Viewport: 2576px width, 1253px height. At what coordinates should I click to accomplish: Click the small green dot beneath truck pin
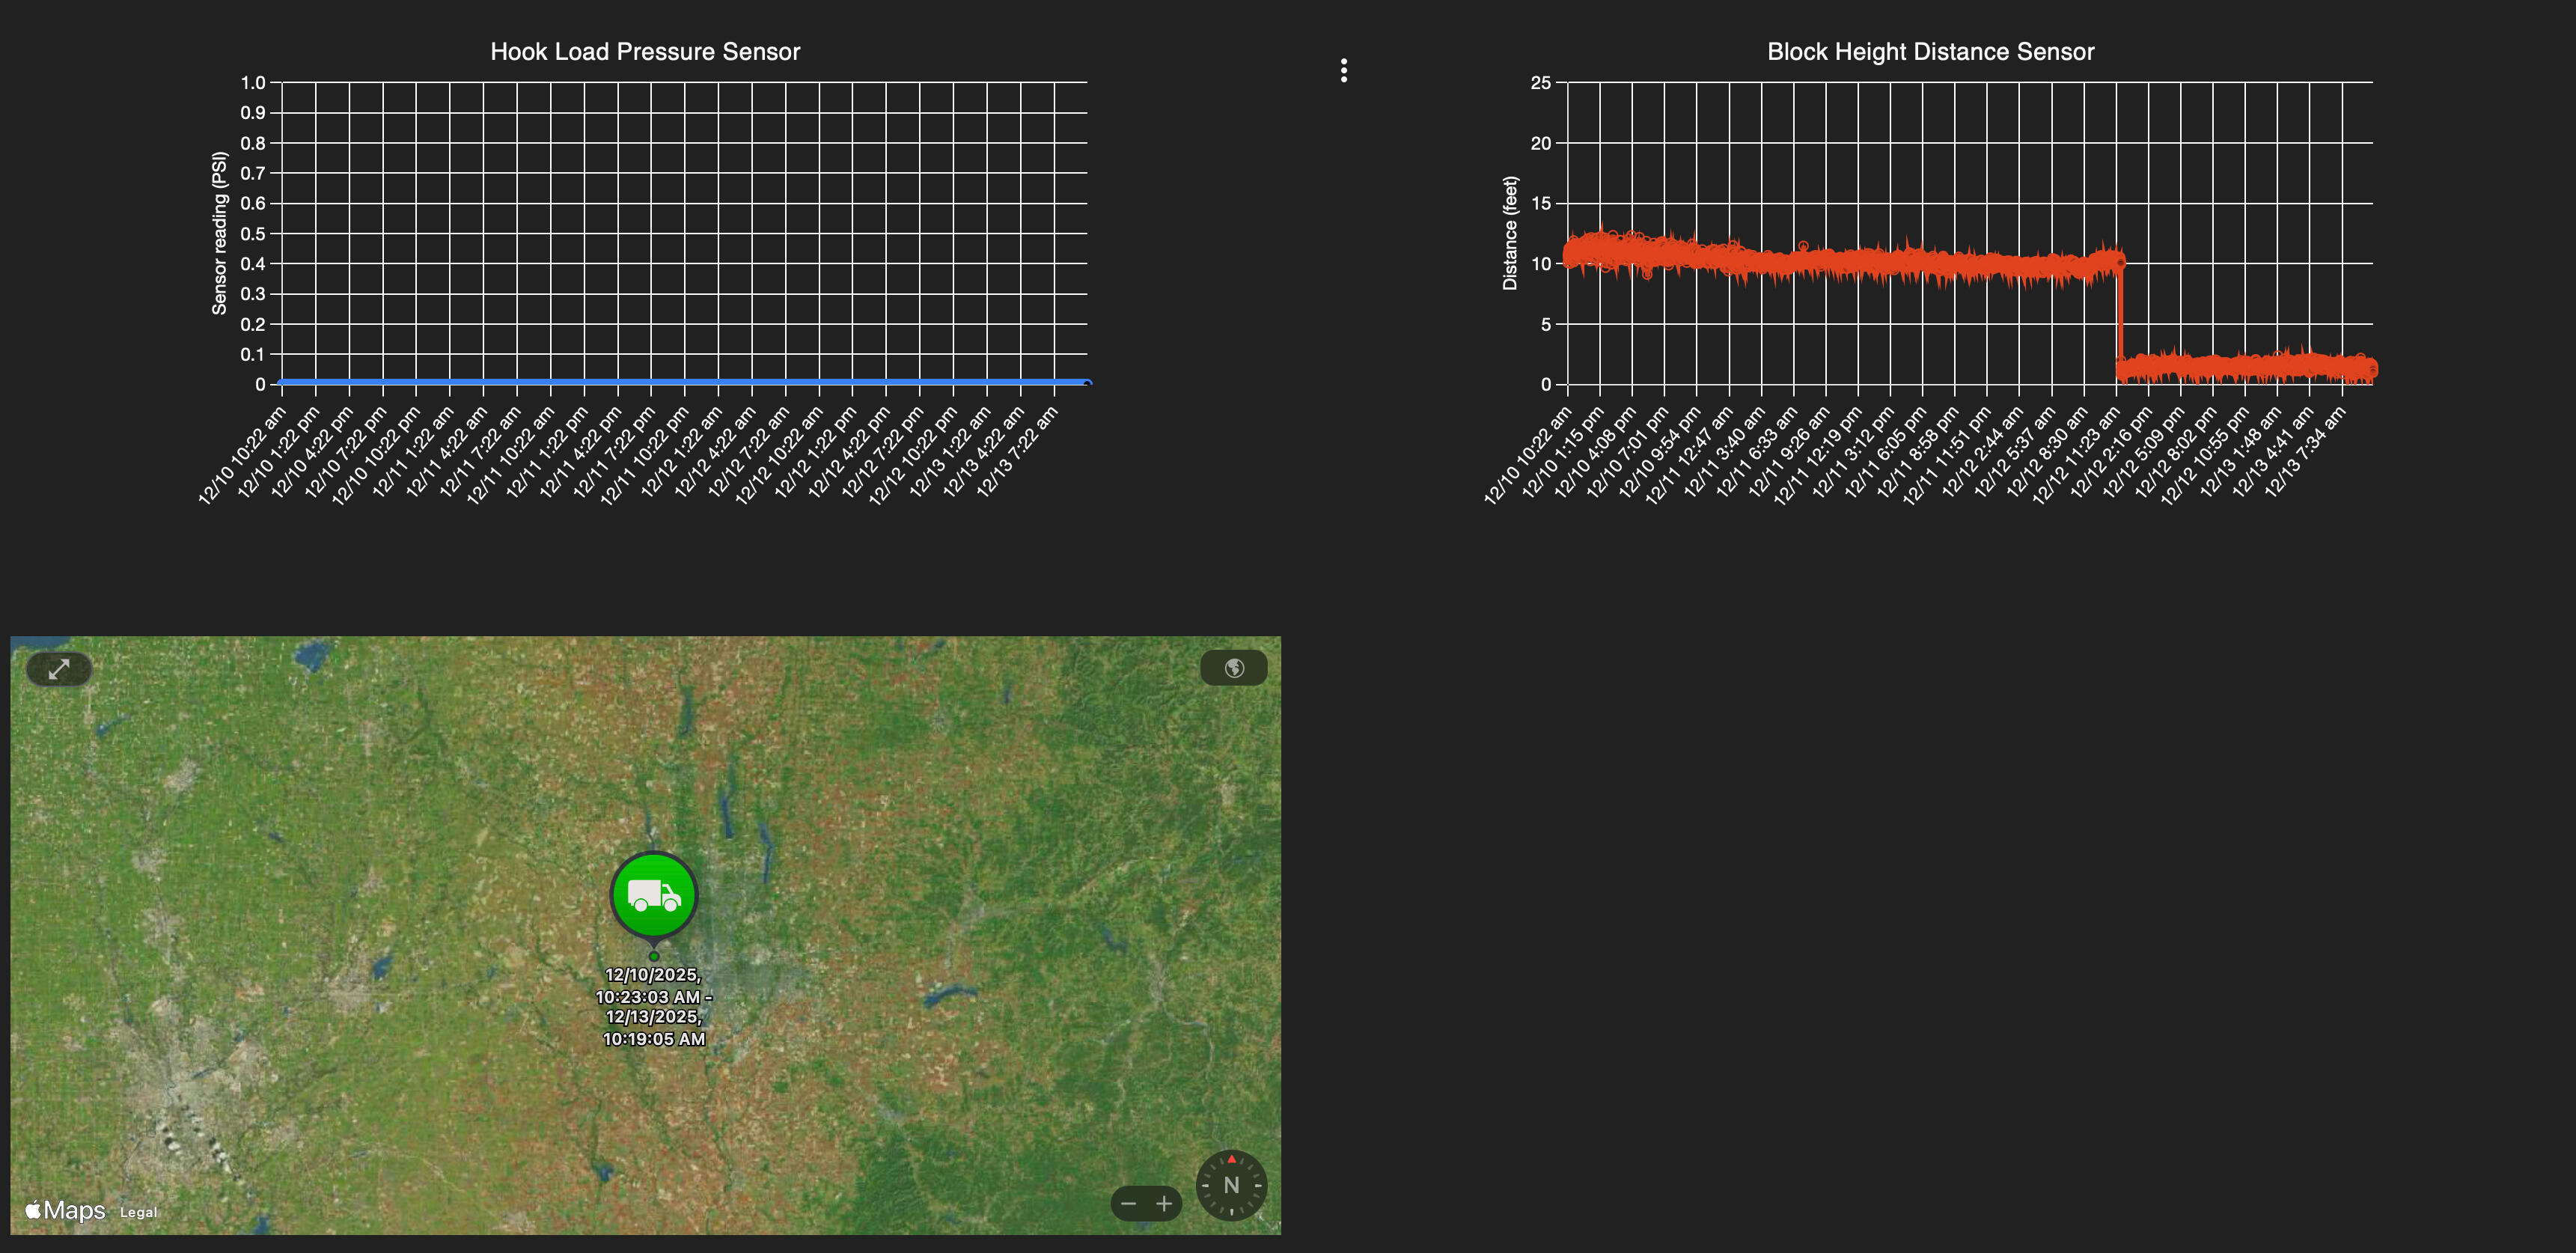[654, 956]
